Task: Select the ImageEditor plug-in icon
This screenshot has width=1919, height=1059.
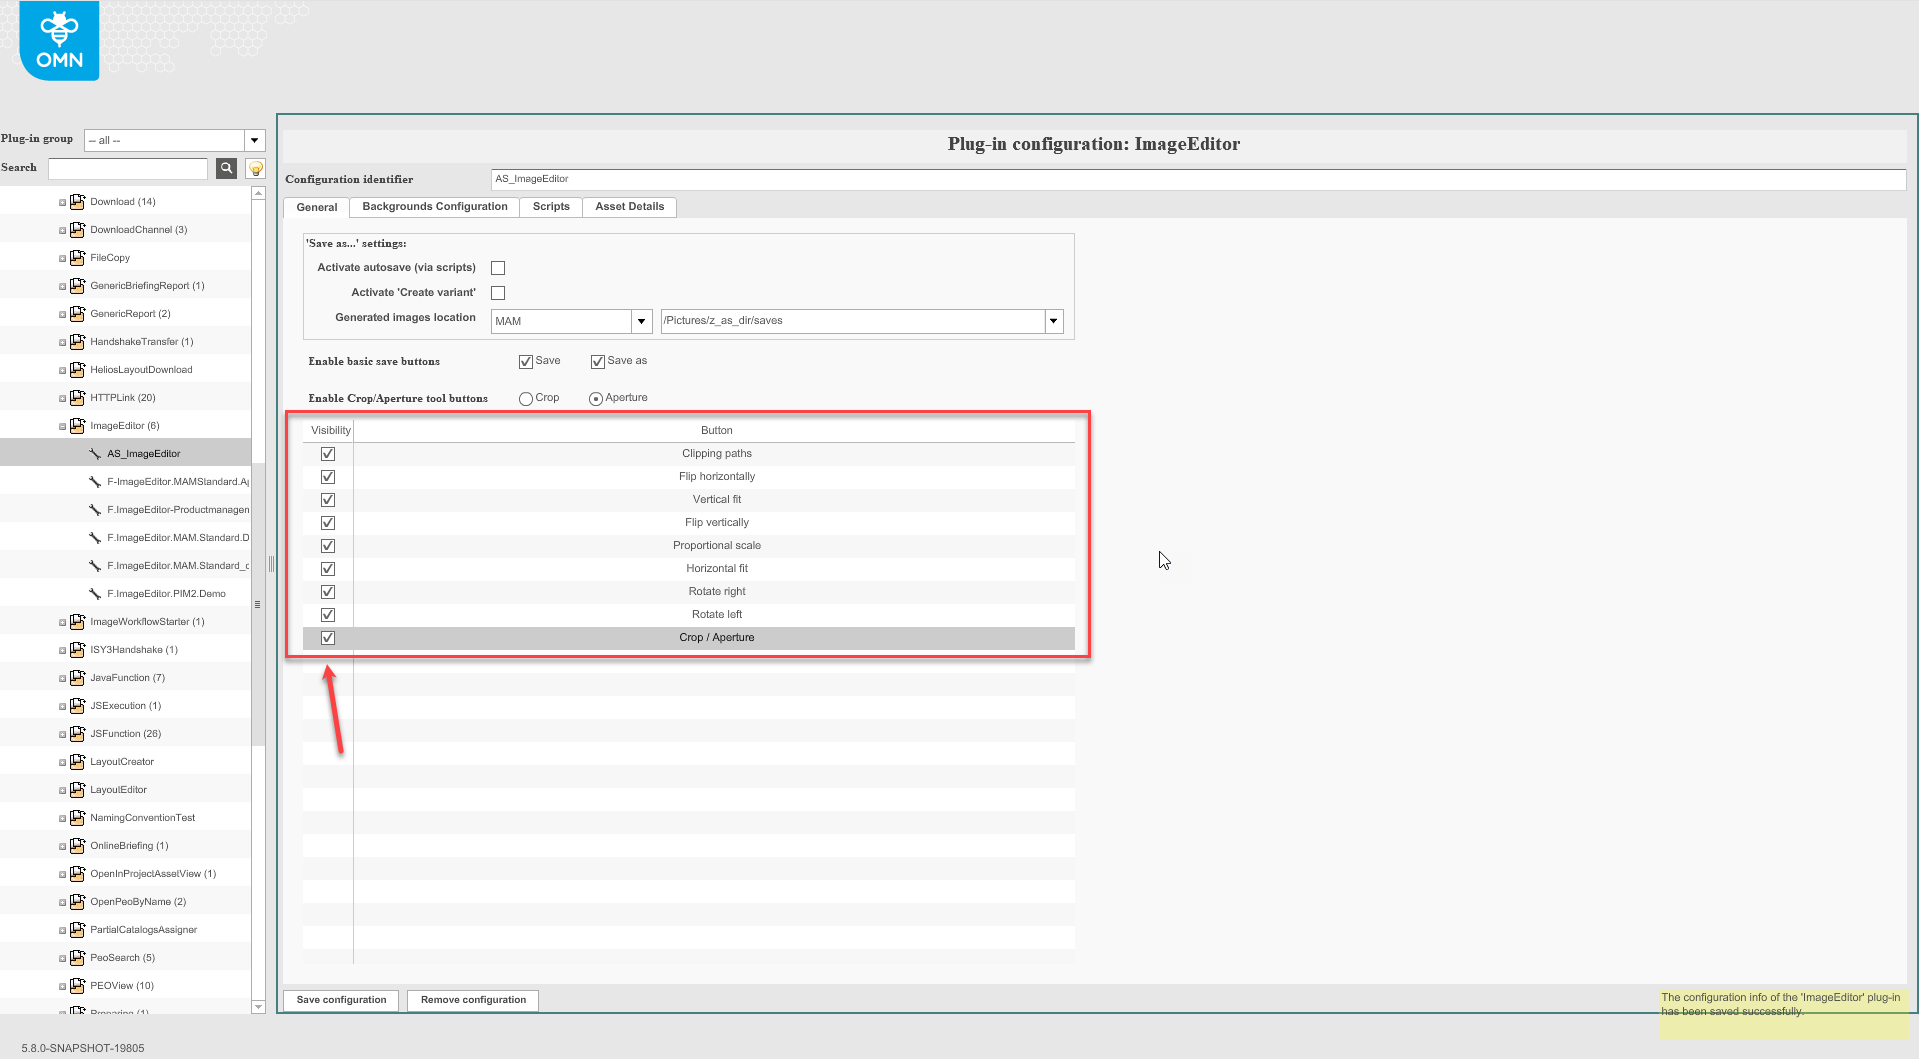Action: pyautogui.click(x=78, y=425)
